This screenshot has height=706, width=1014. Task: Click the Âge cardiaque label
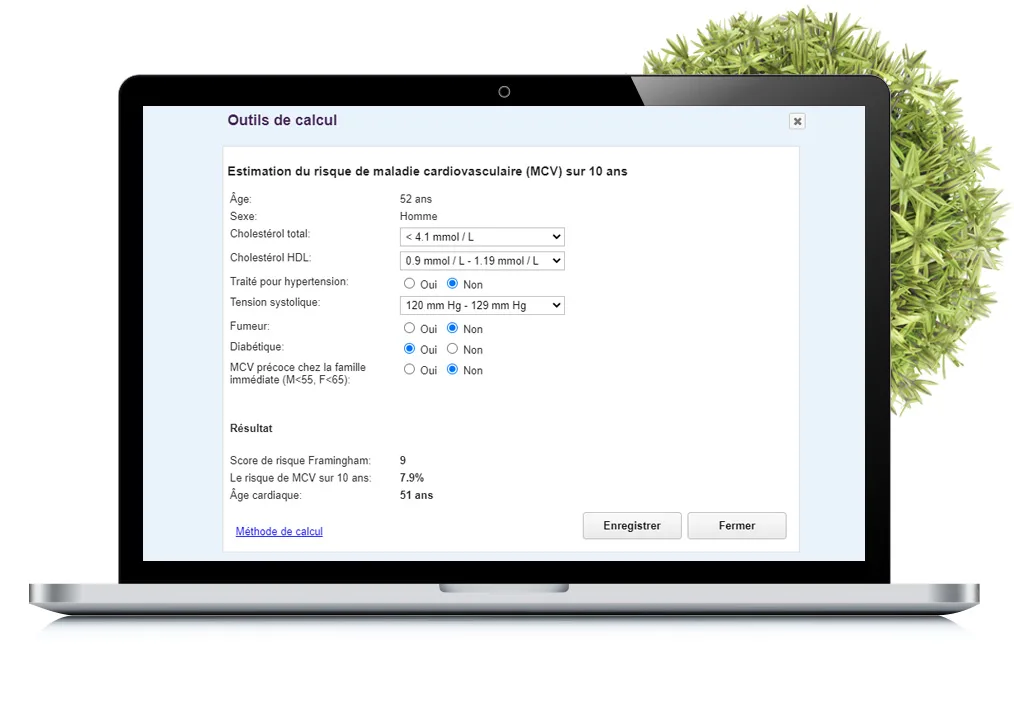265,495
